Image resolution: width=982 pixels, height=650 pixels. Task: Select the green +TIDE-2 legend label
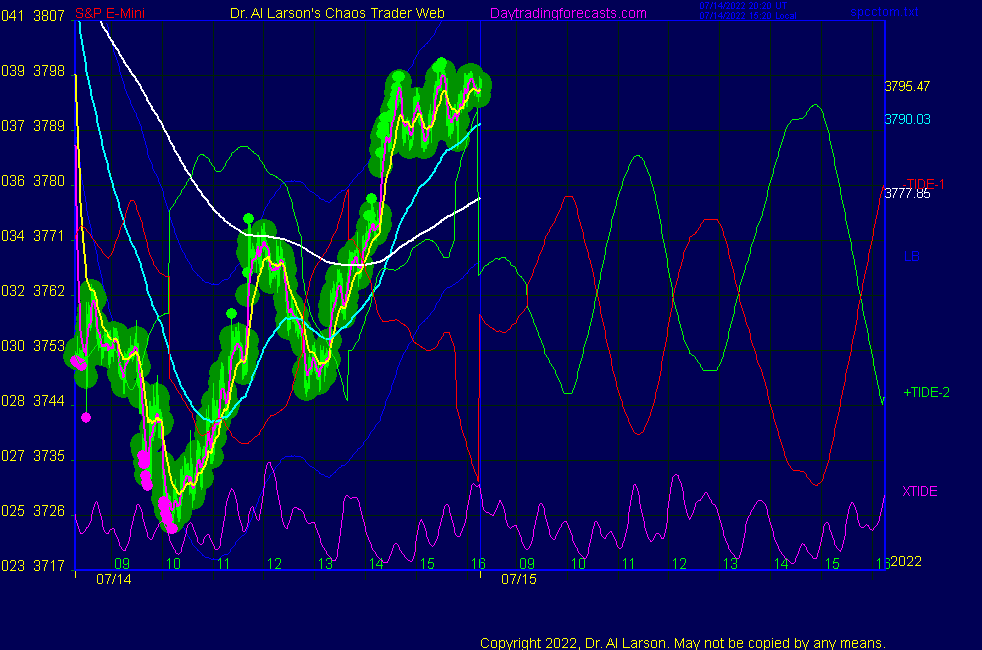[926, 393]
